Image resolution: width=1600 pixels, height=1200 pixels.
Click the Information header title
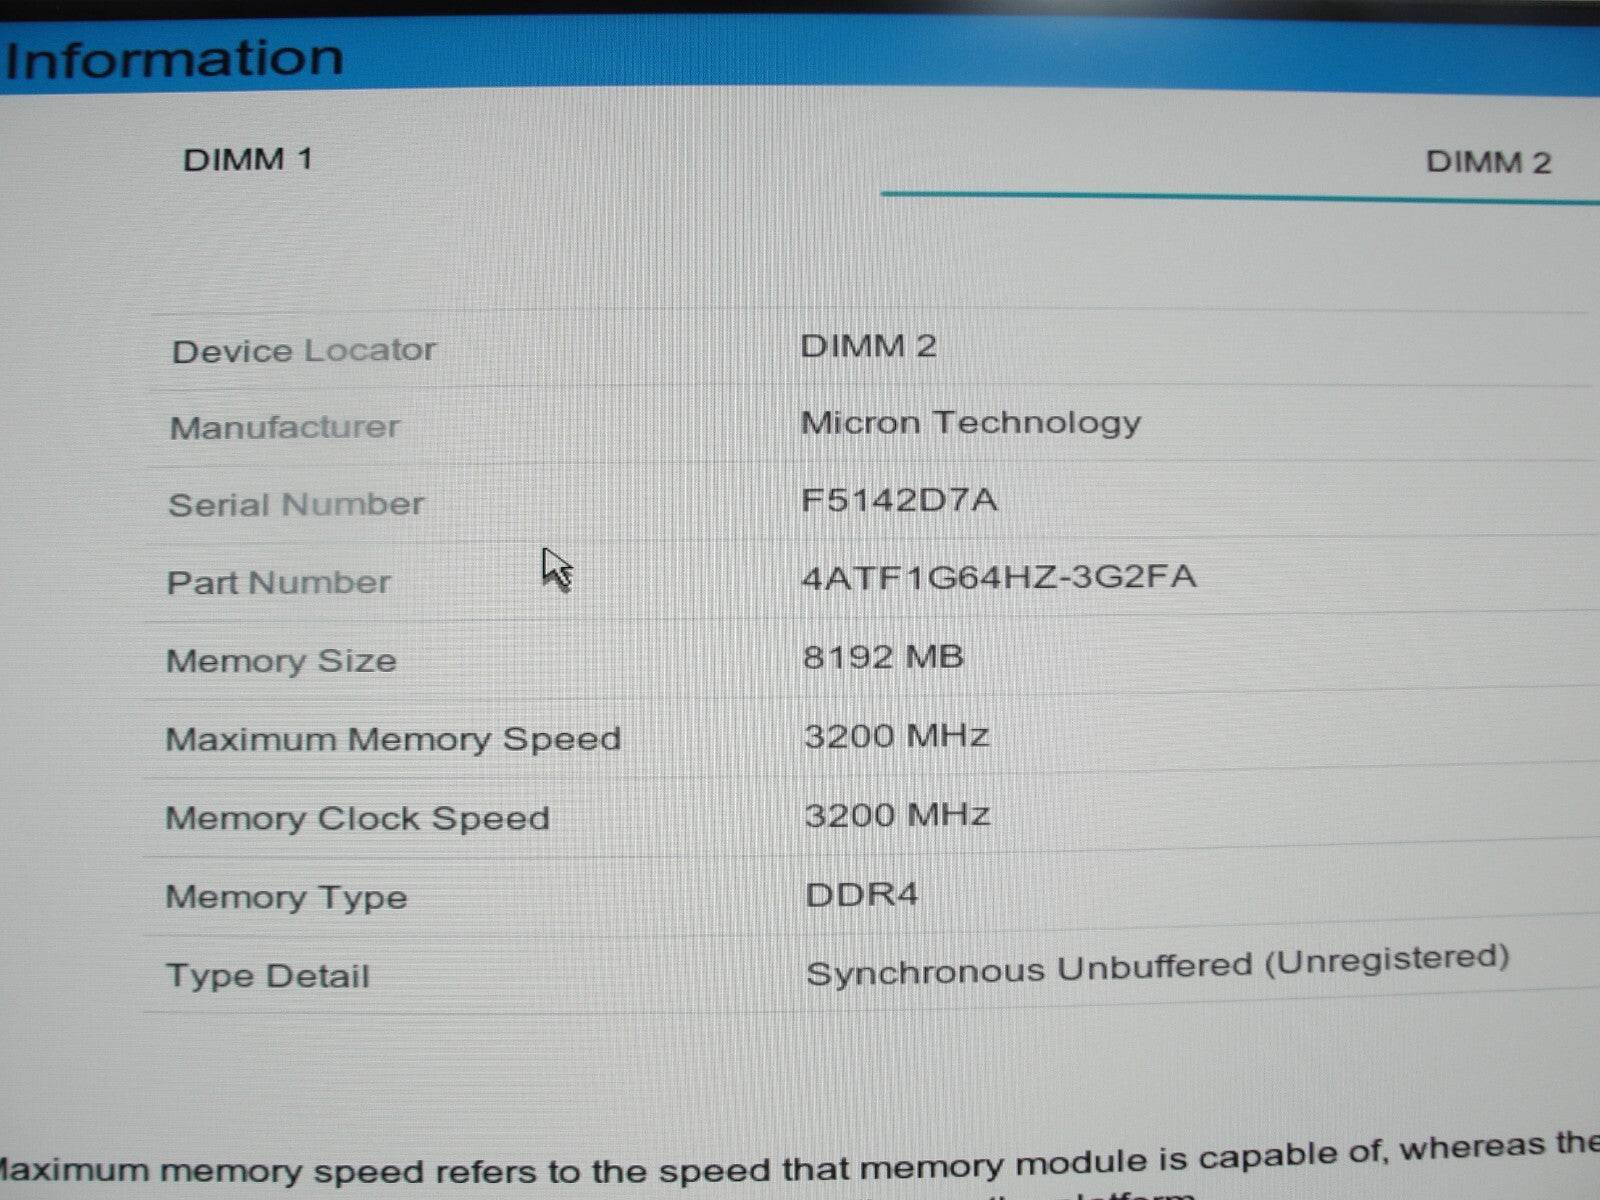(175, 58)
